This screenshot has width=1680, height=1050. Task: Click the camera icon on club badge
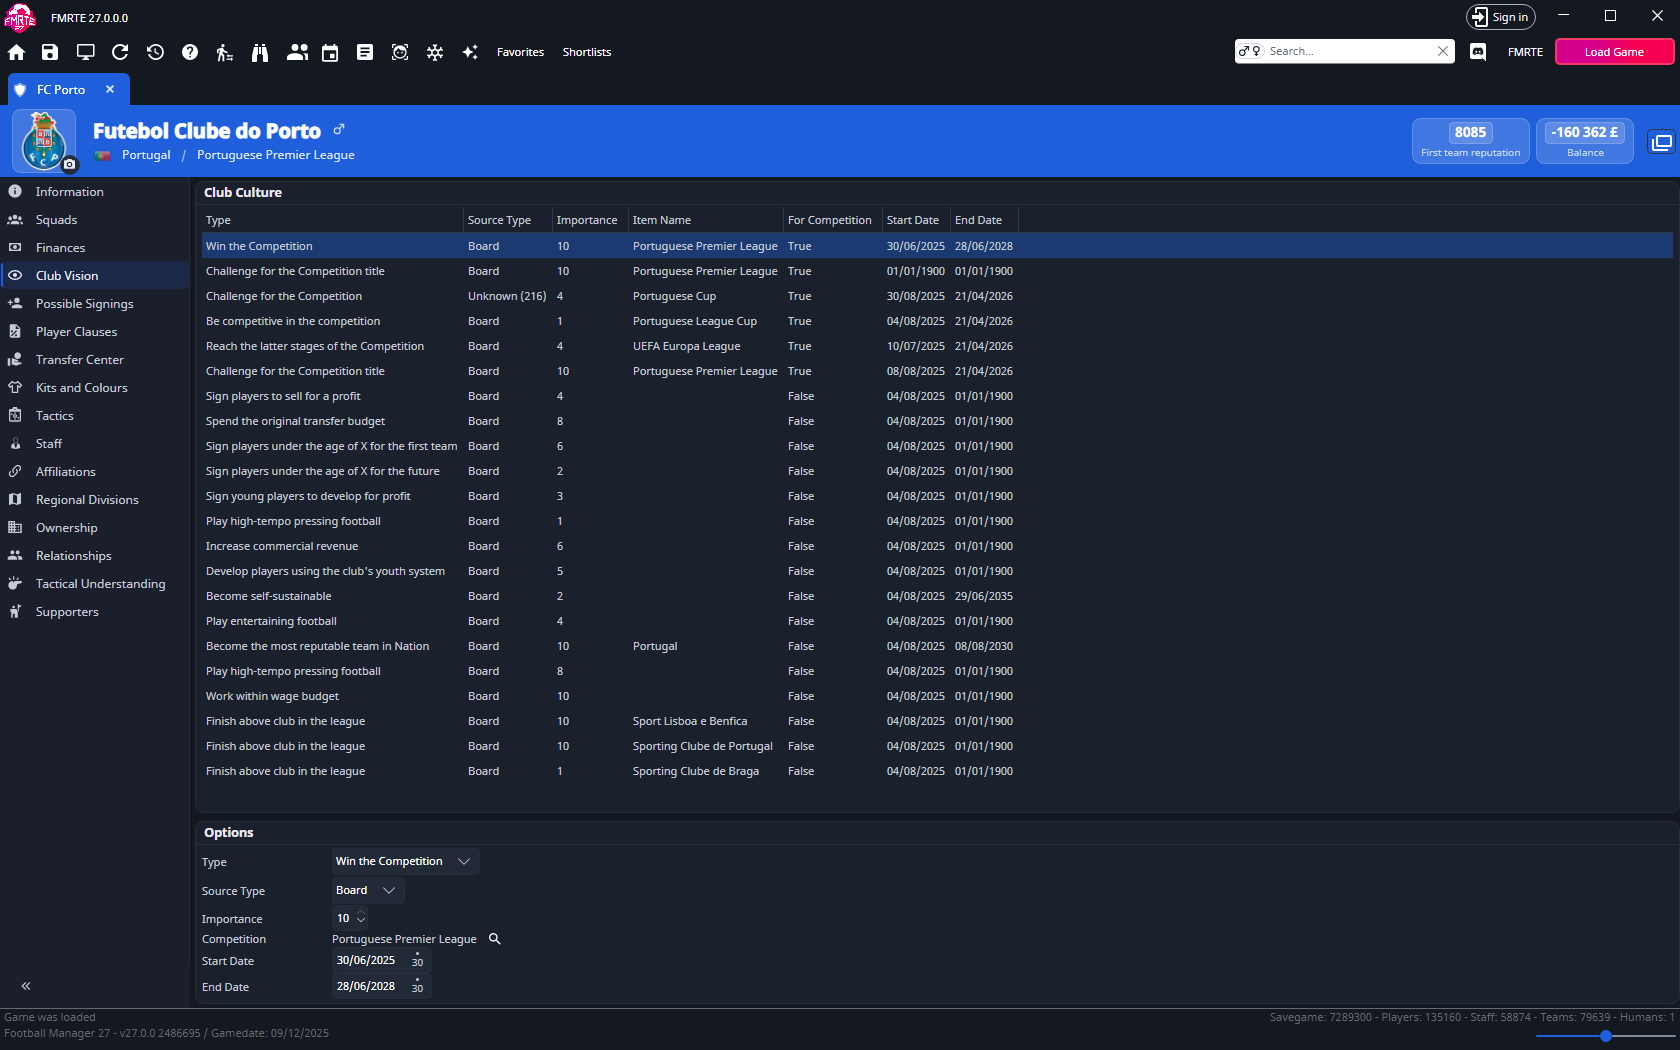(x=69, y=164)
